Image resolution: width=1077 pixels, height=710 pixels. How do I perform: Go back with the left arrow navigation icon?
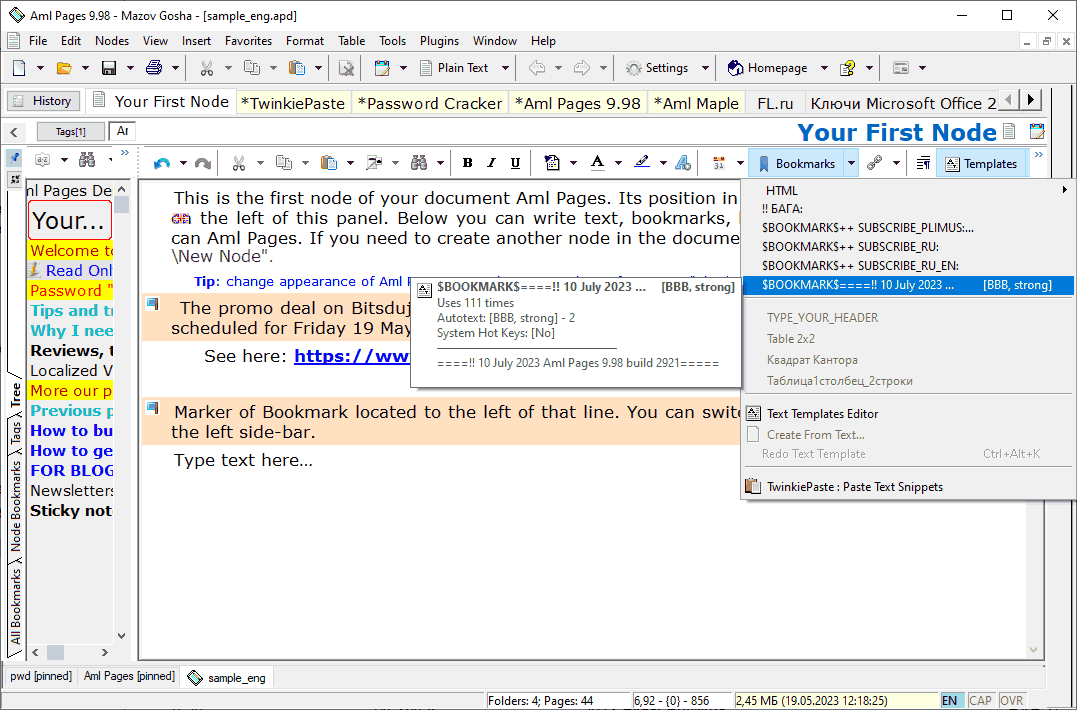(x=537, y=68)
